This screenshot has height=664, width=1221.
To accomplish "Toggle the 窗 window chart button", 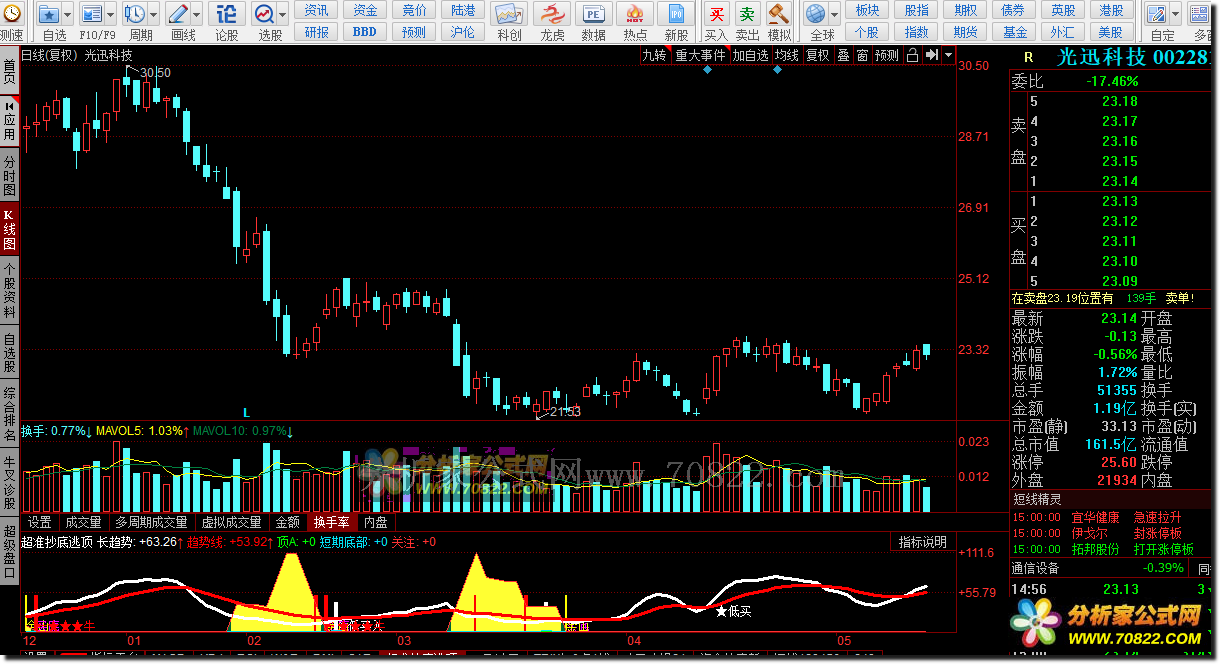I will (862, 55).
